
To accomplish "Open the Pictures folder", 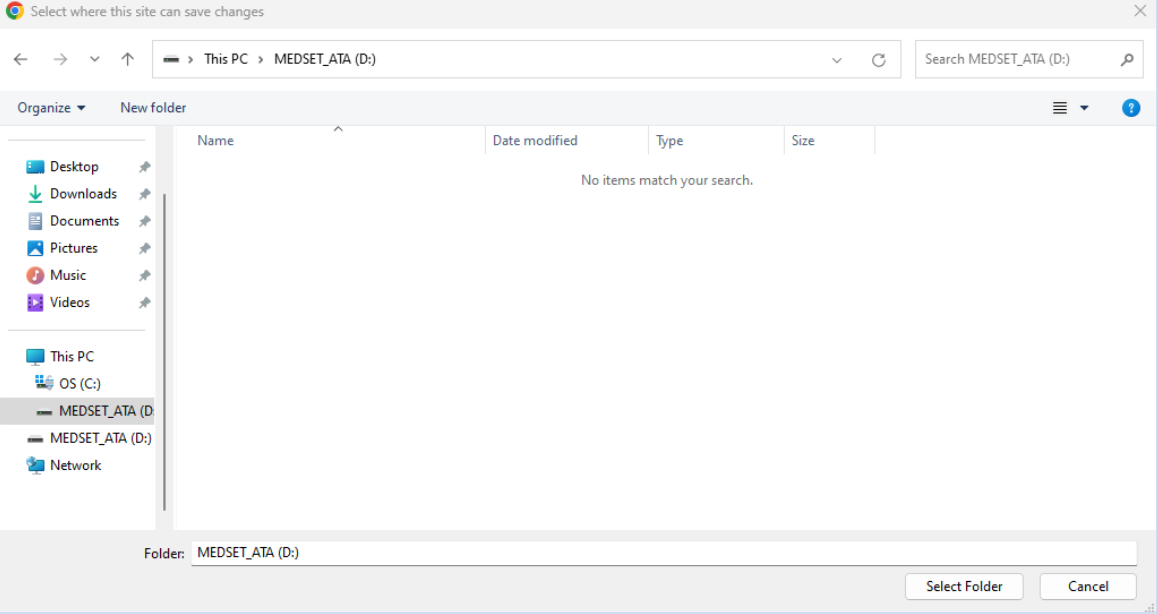I will point(75,247).
